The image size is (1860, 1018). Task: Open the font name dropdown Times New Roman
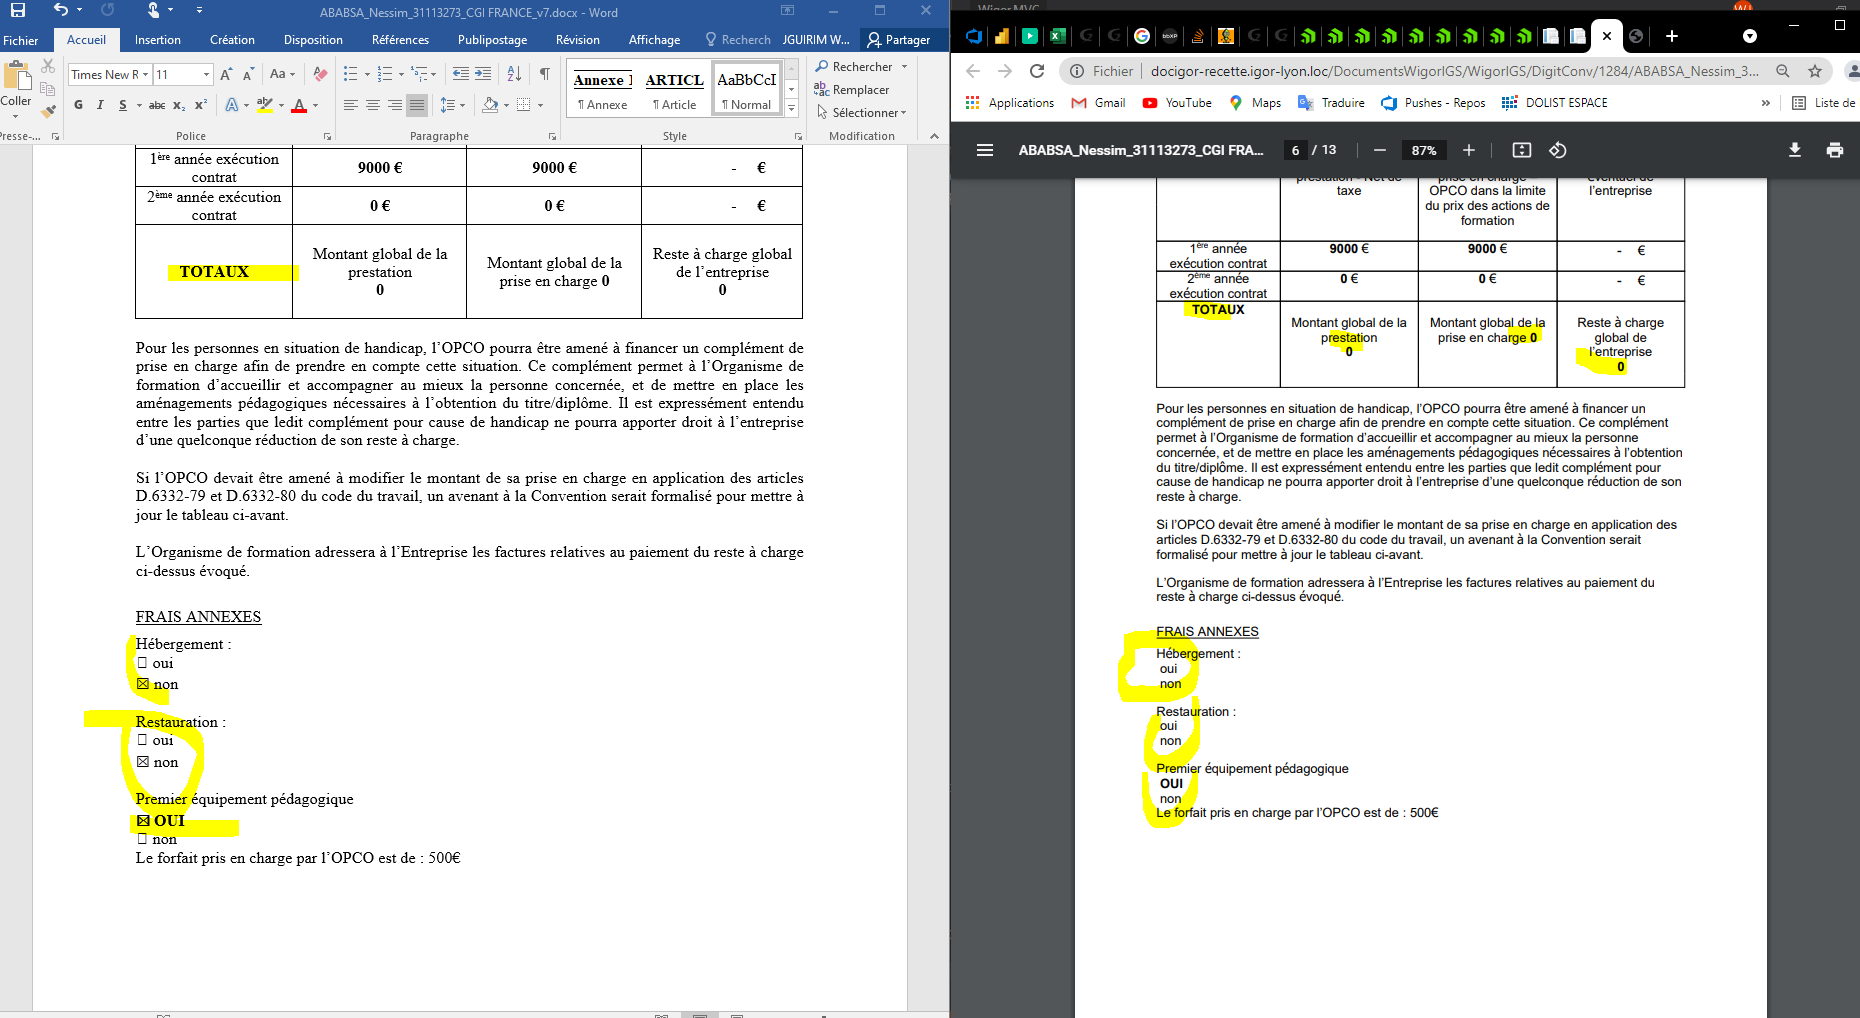pos(145,75)
